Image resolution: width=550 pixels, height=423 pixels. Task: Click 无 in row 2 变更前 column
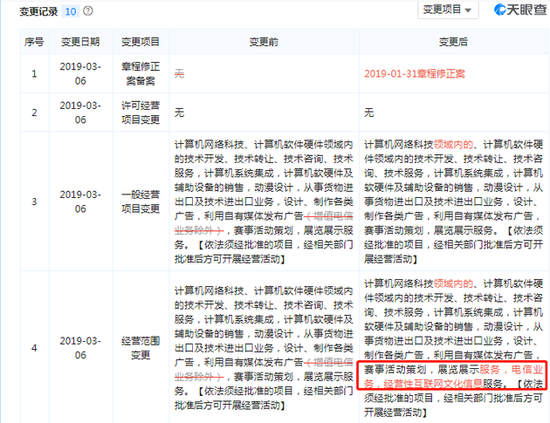(179, 113)
